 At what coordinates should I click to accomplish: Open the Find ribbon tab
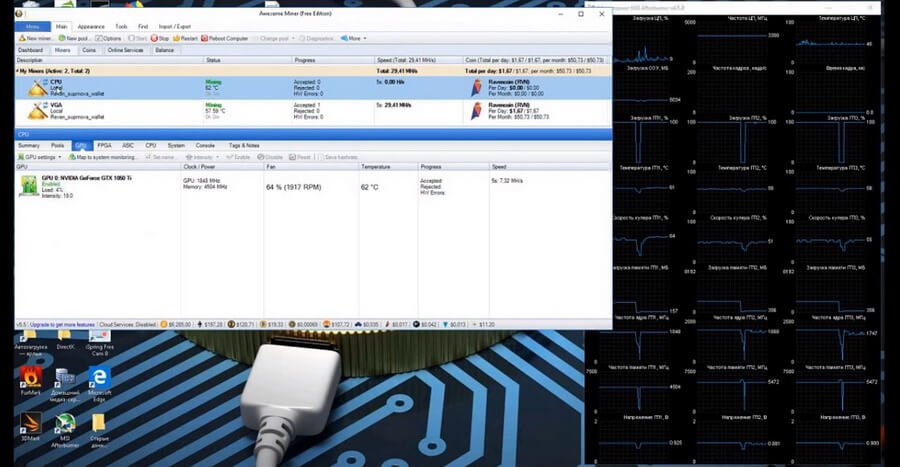[143, 26]
